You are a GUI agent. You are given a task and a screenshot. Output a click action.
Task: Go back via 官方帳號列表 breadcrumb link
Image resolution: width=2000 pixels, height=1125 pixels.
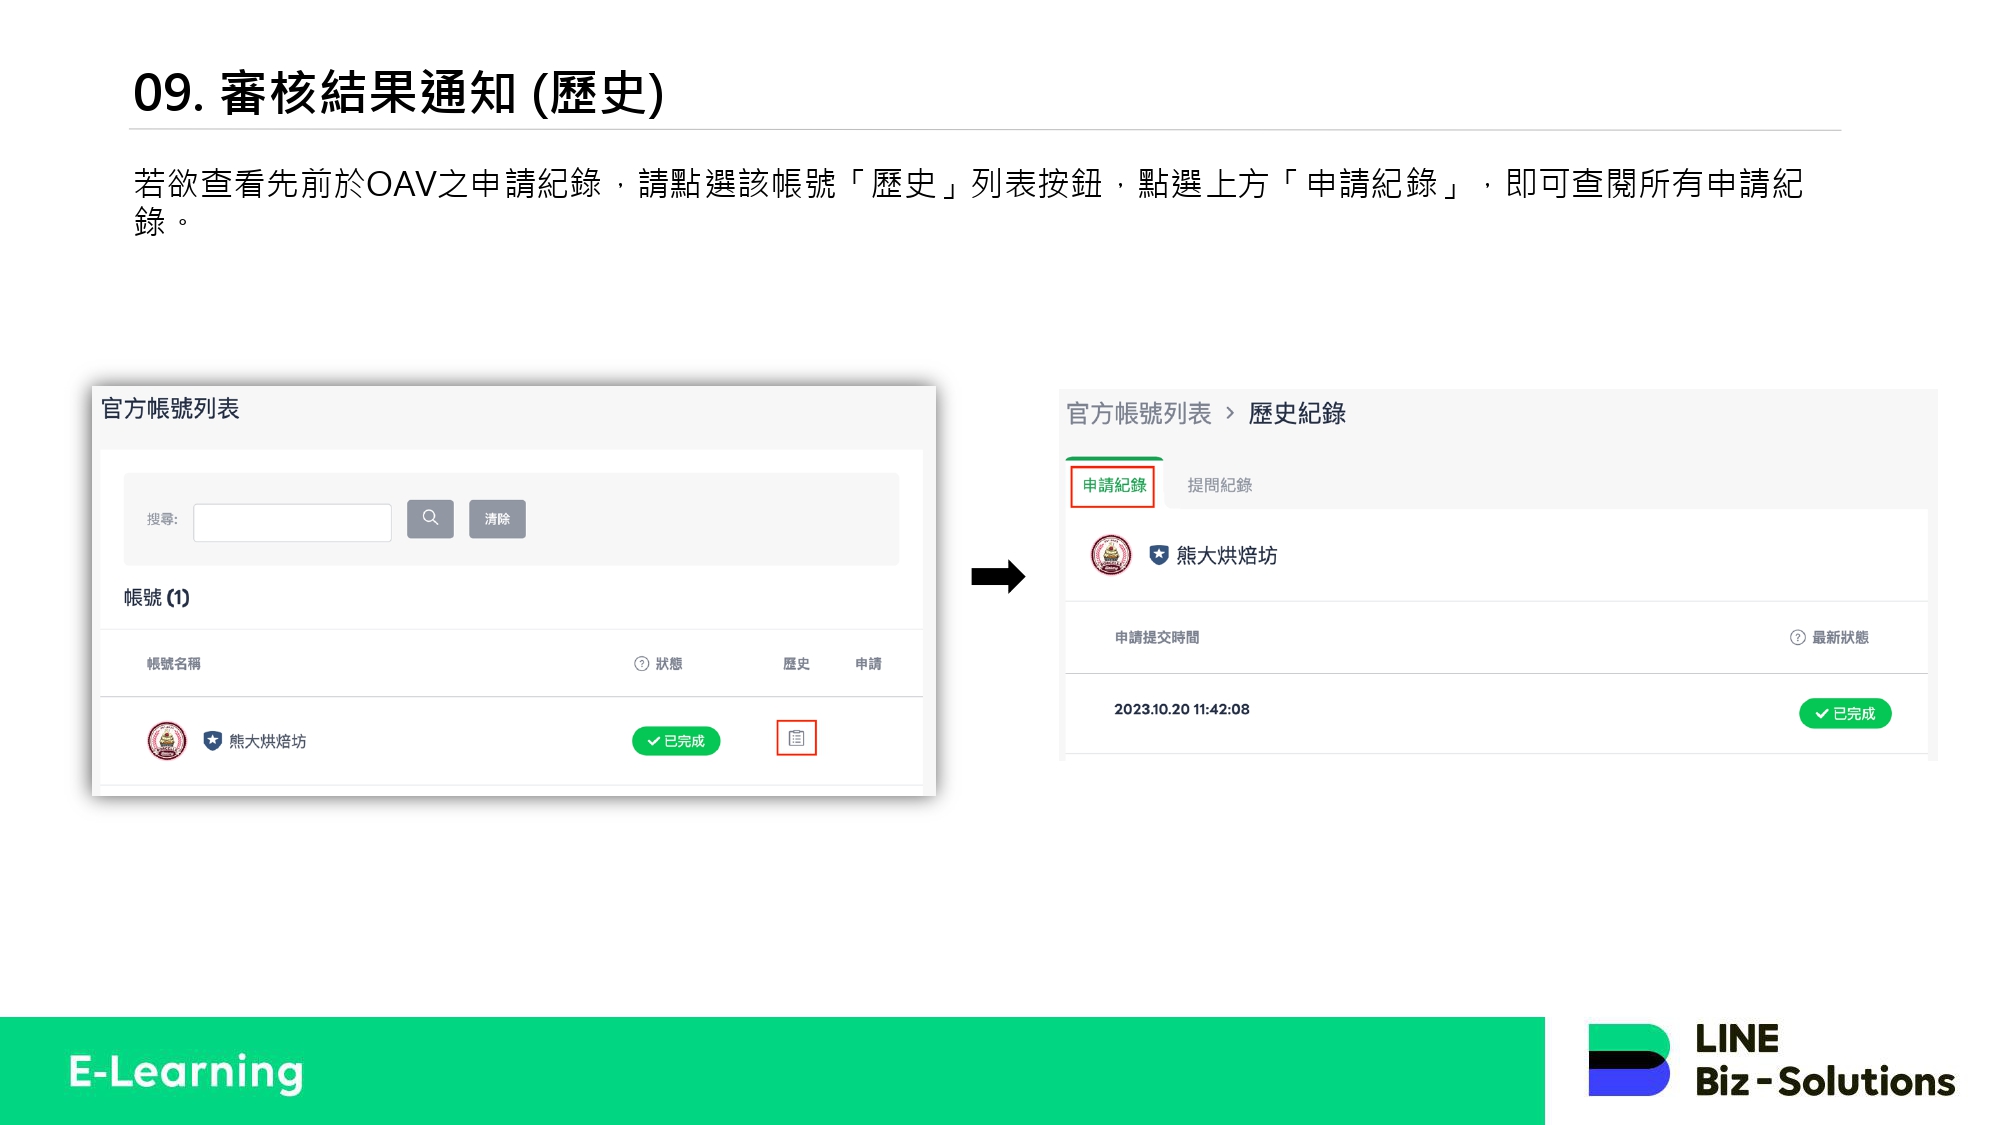click(x=1138, y=413)
